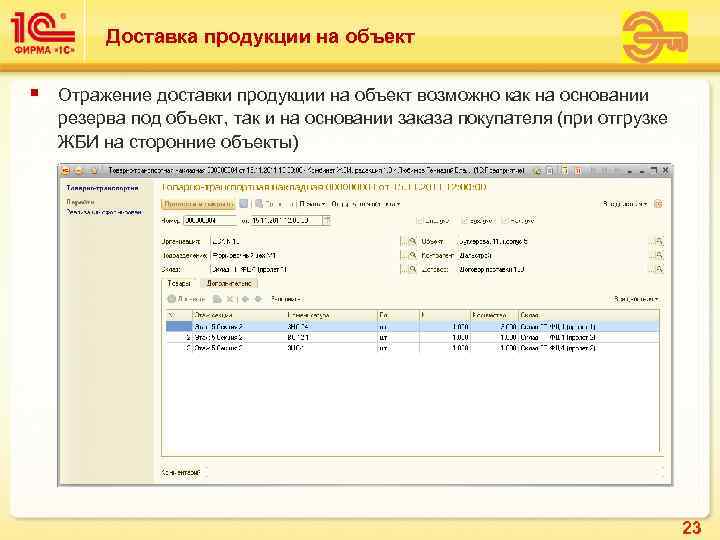
Task: Open the Создать на основании dropdown
Action: (366, 204)
